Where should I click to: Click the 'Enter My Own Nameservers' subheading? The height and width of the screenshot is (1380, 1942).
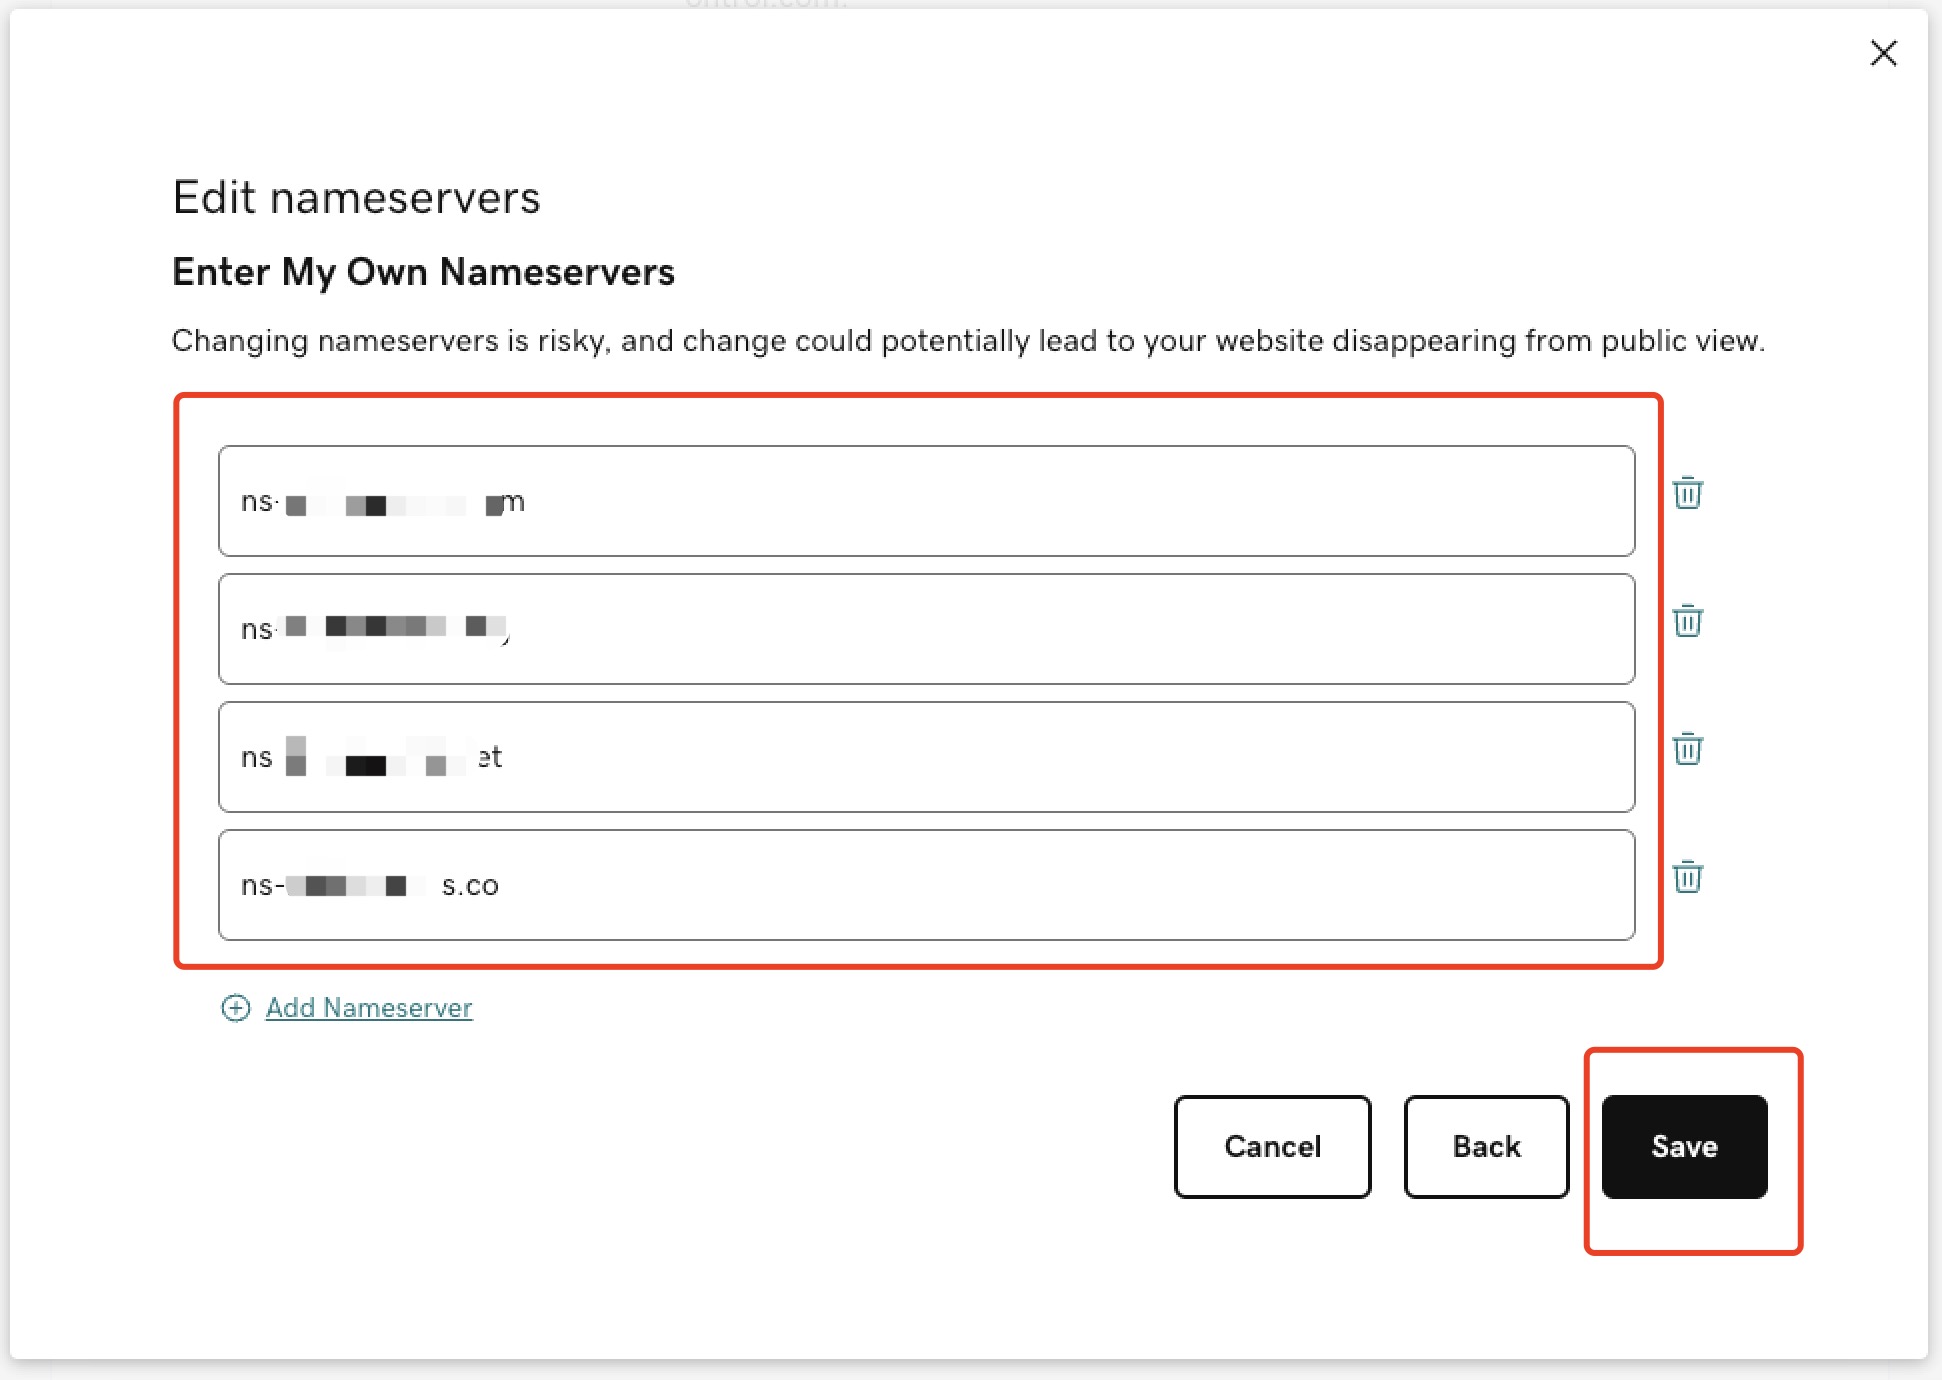(x=423, y=272)
